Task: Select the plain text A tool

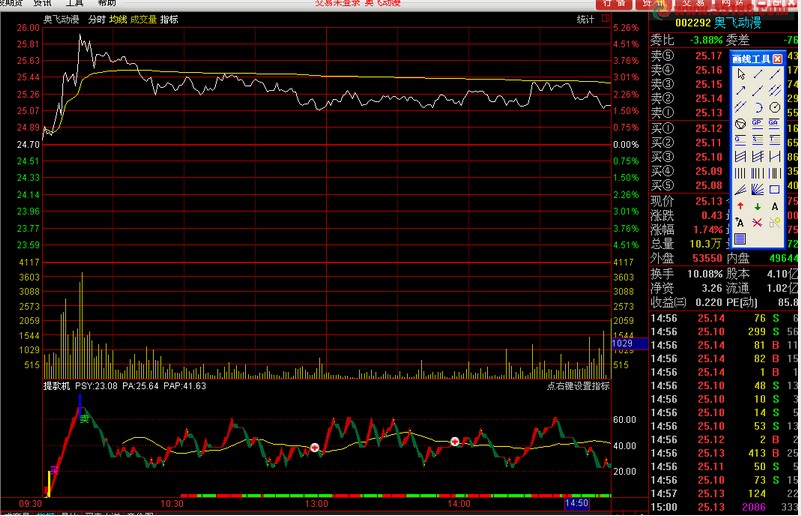Action: click(x=775, y=207)
